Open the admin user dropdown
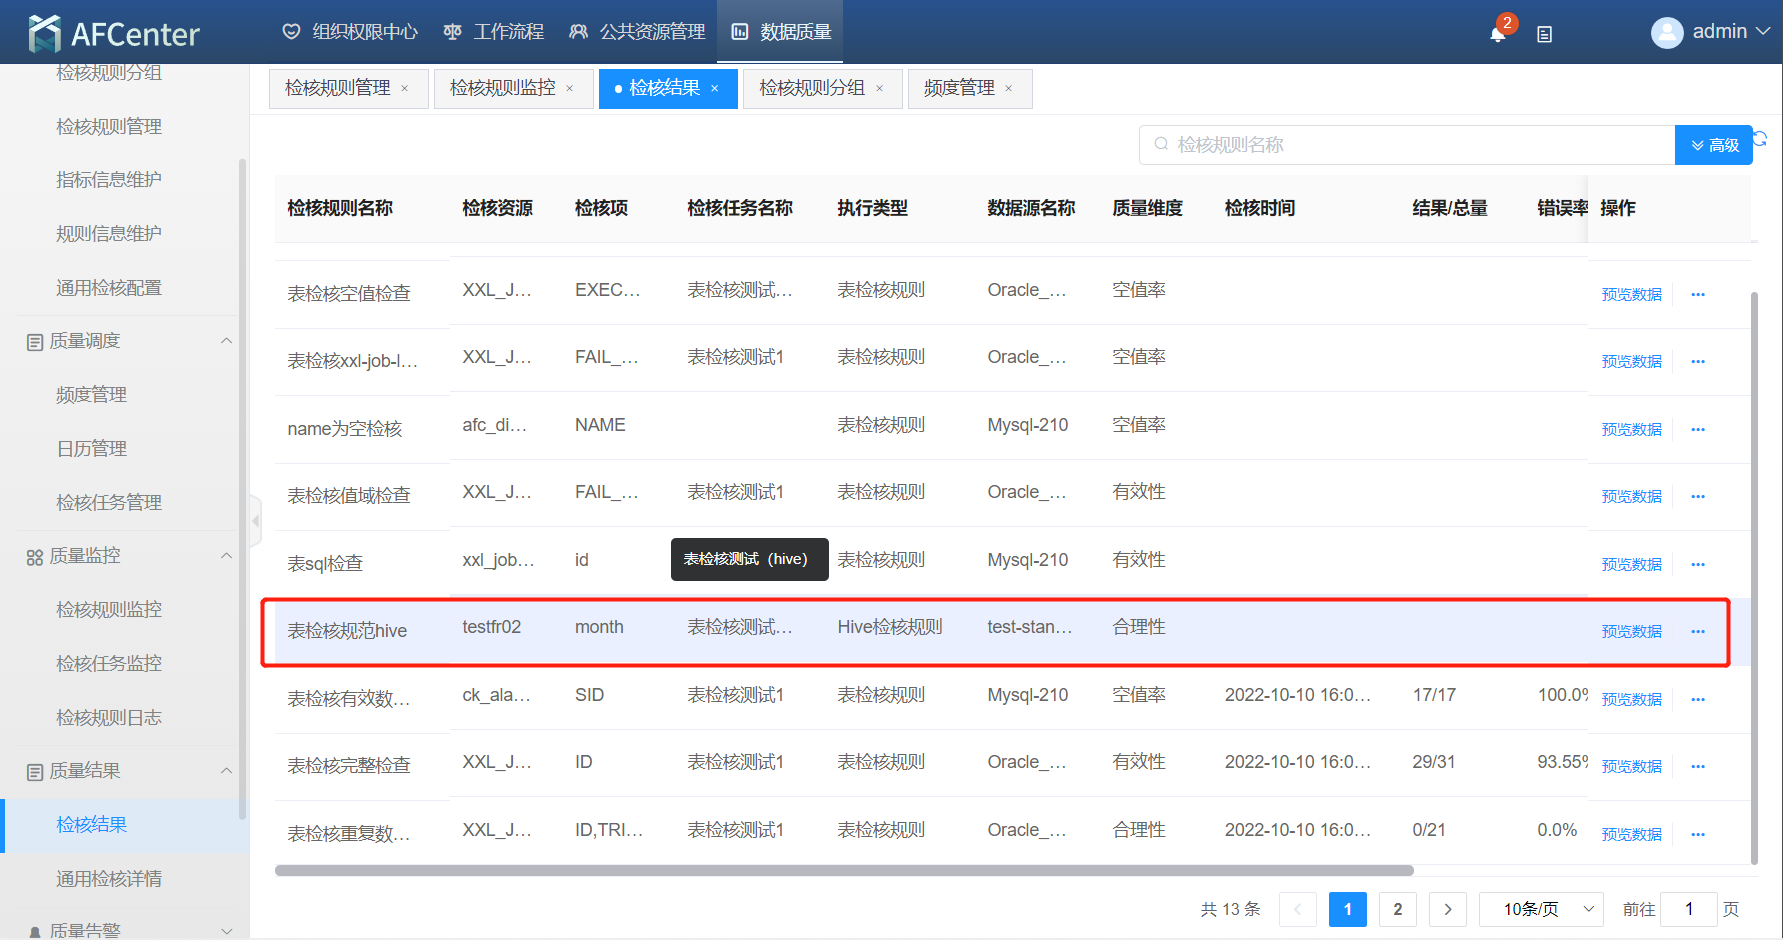The image size is (1783, 940). [1711, 32]
